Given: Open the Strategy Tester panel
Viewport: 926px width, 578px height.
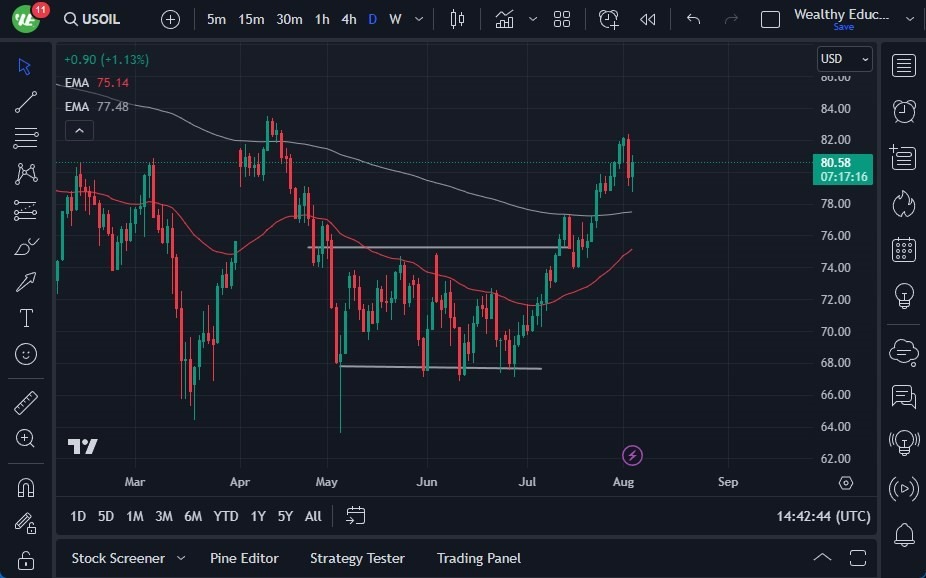Looking at the screenshot, I should coord(357,558).
